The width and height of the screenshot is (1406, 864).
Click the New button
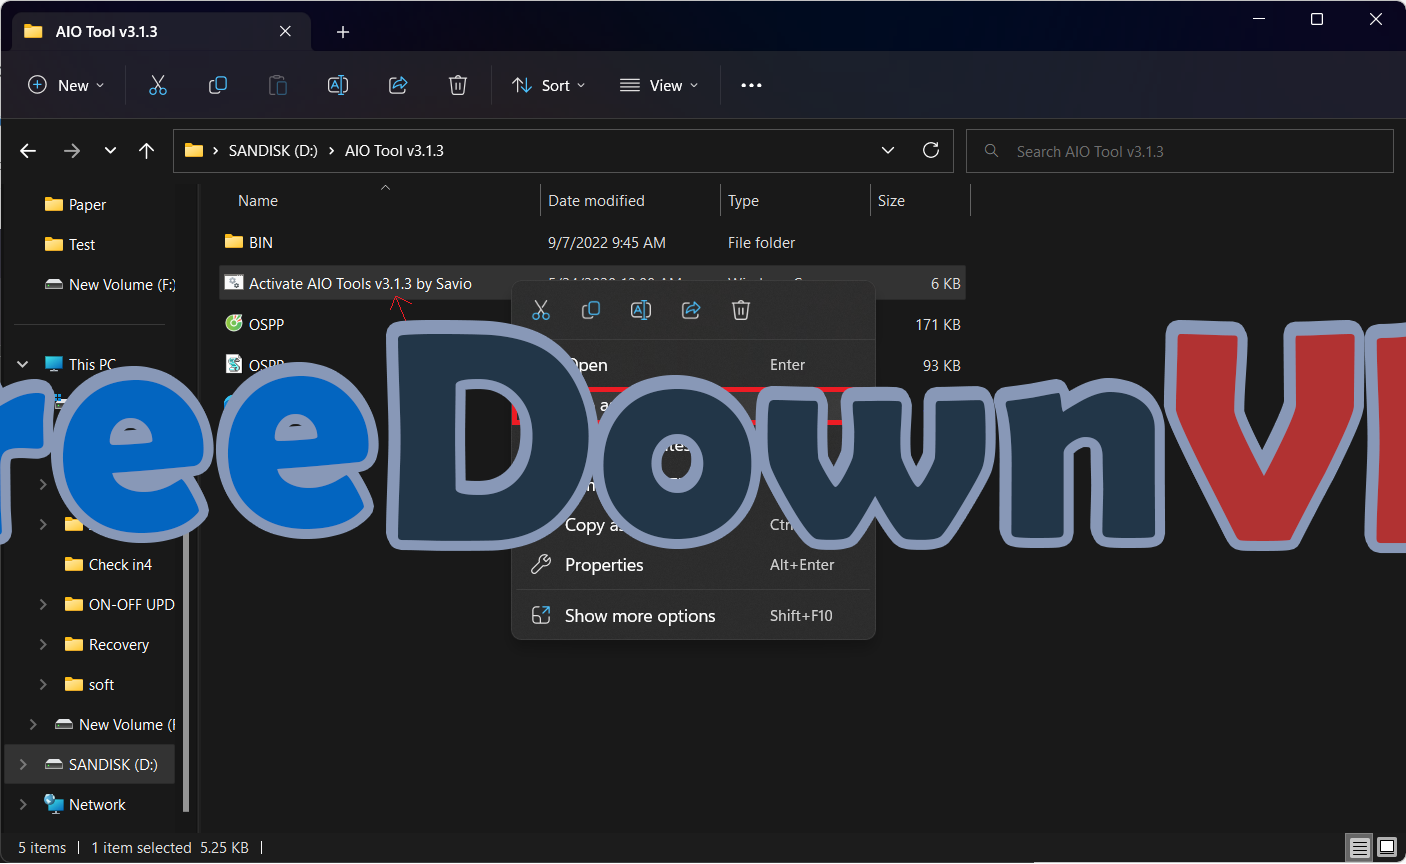tap(66, 86)
